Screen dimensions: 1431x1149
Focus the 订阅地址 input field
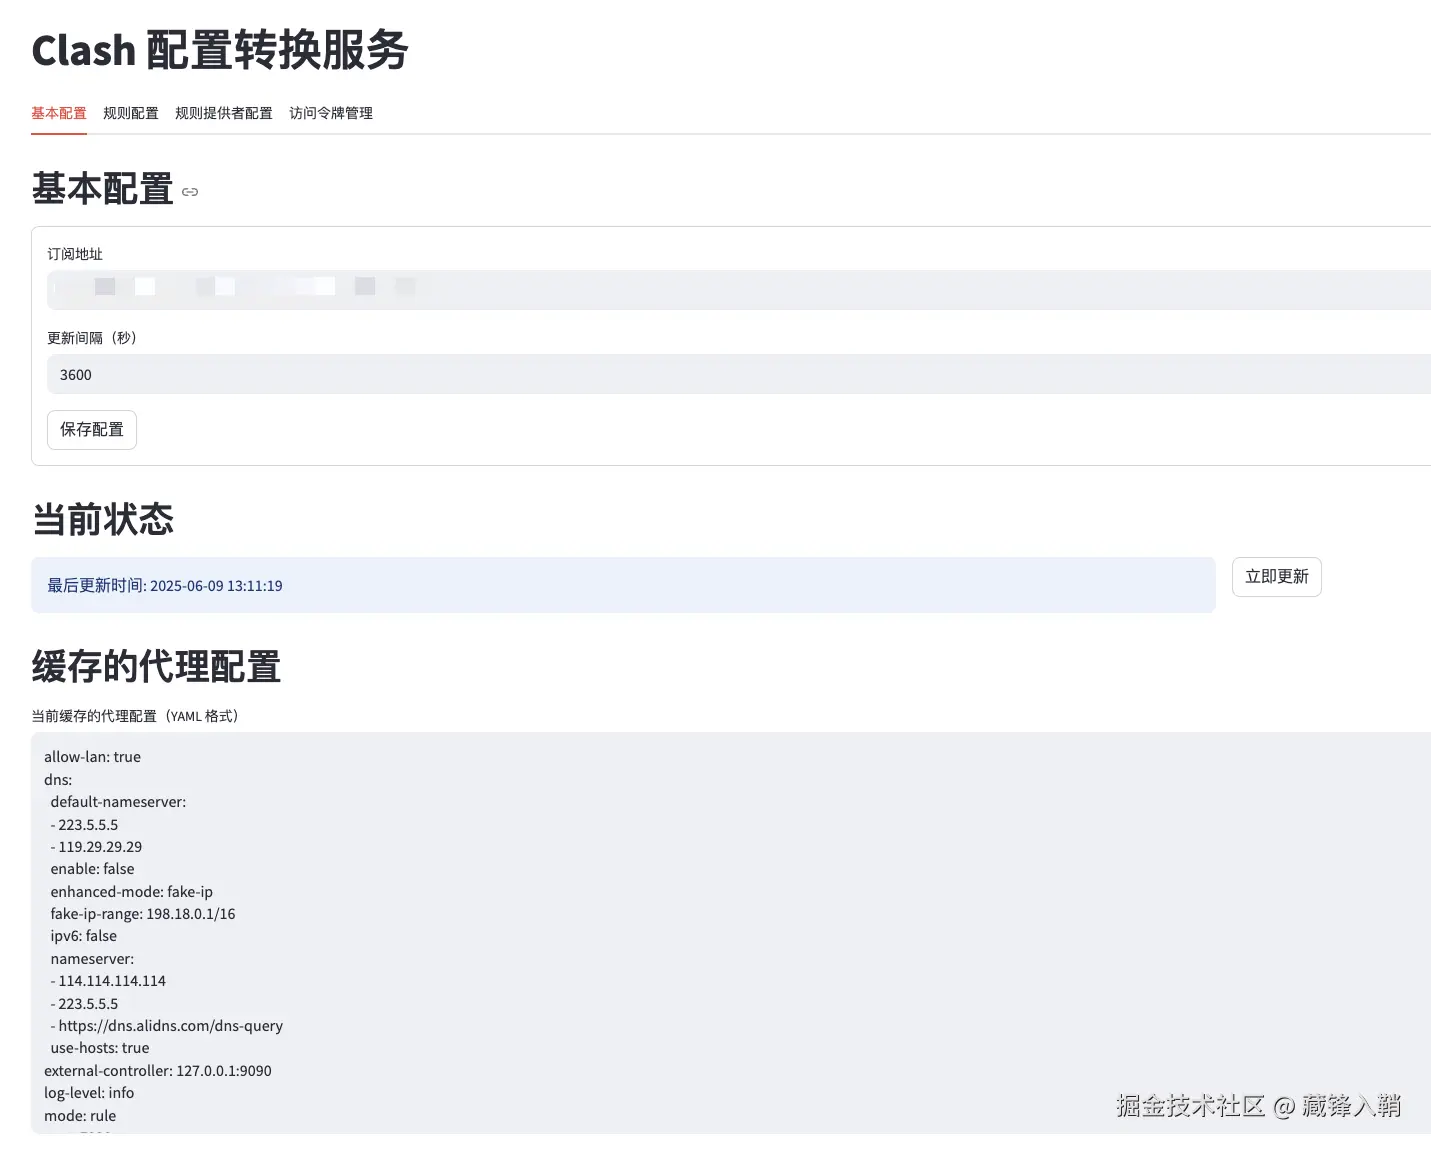(x=739, y=290)
